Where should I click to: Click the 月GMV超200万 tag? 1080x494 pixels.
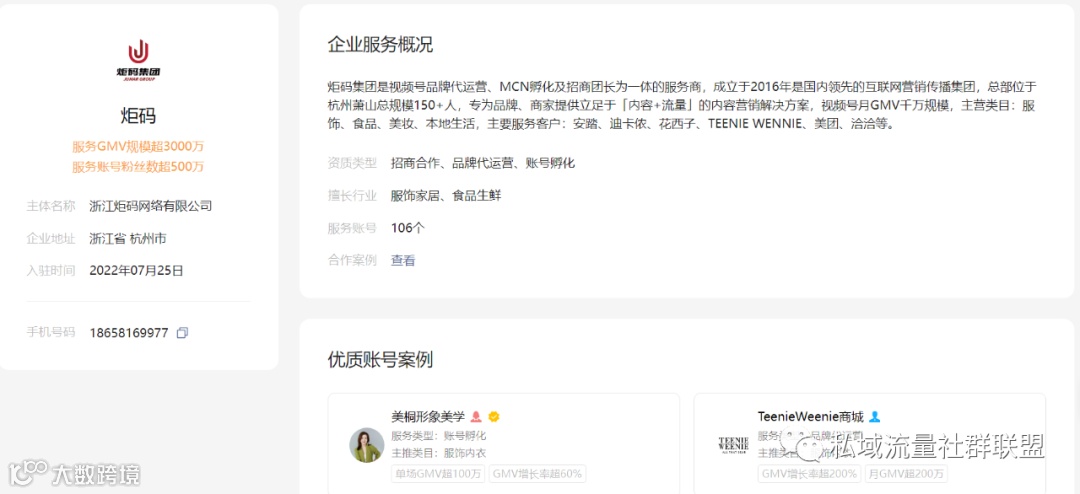pyautogui.click(x=906, y=474)
